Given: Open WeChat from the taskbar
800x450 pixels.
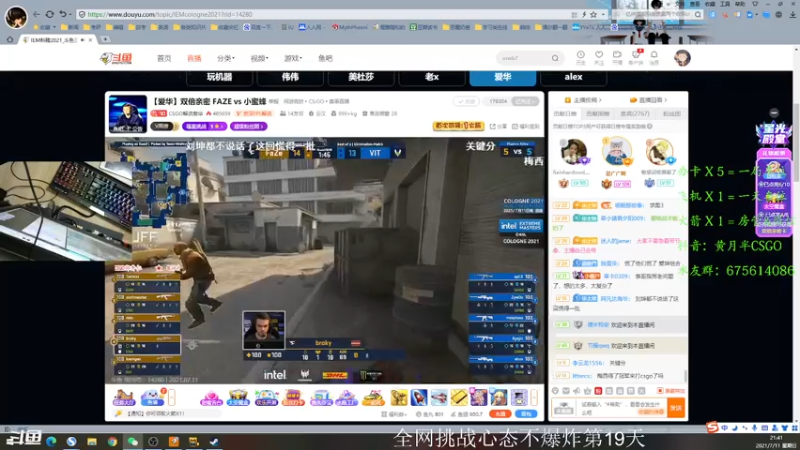Looking at the screenshot, I should tap(133, 441).
